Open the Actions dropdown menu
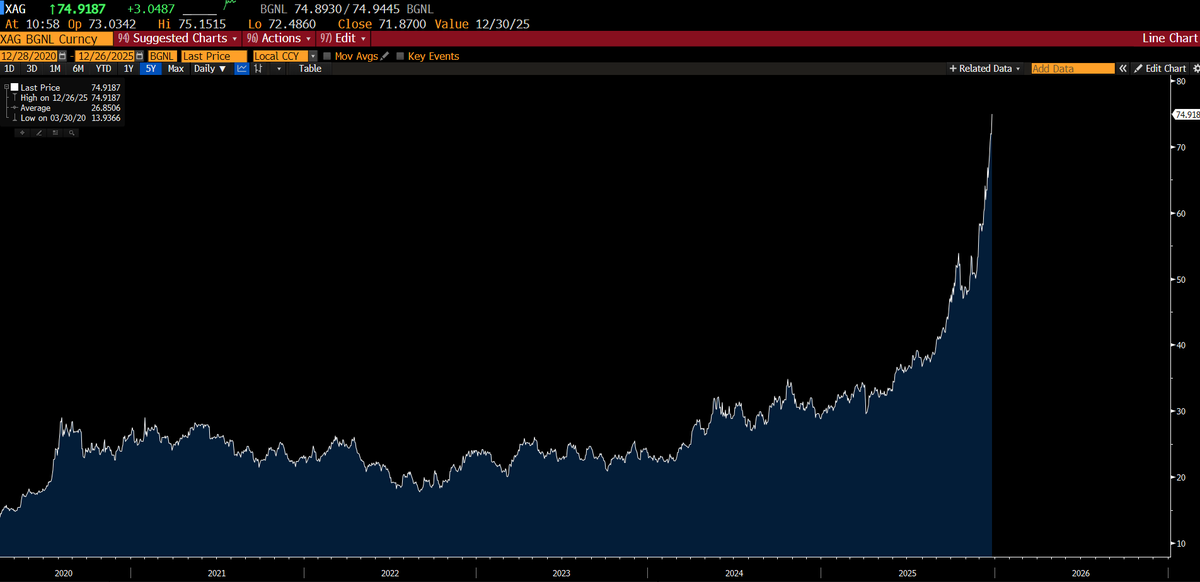The height and width of the screenshot is (582, 1200). tap(279, 38)
